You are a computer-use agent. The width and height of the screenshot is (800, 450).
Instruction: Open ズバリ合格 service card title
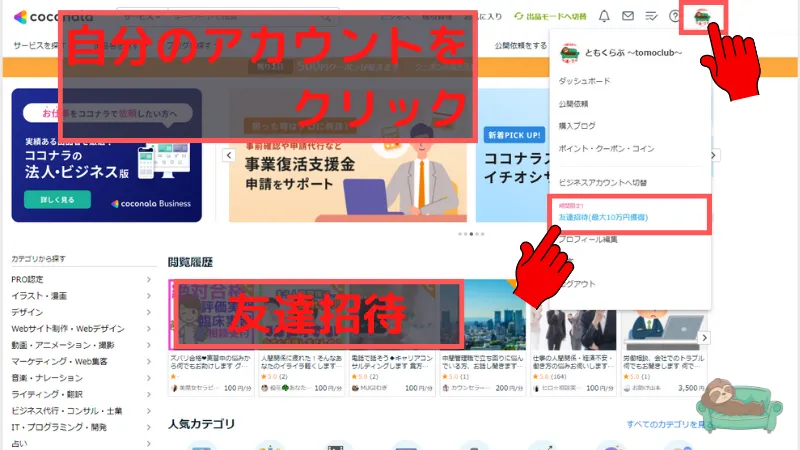pyautogui.click(x=210, y=362)
